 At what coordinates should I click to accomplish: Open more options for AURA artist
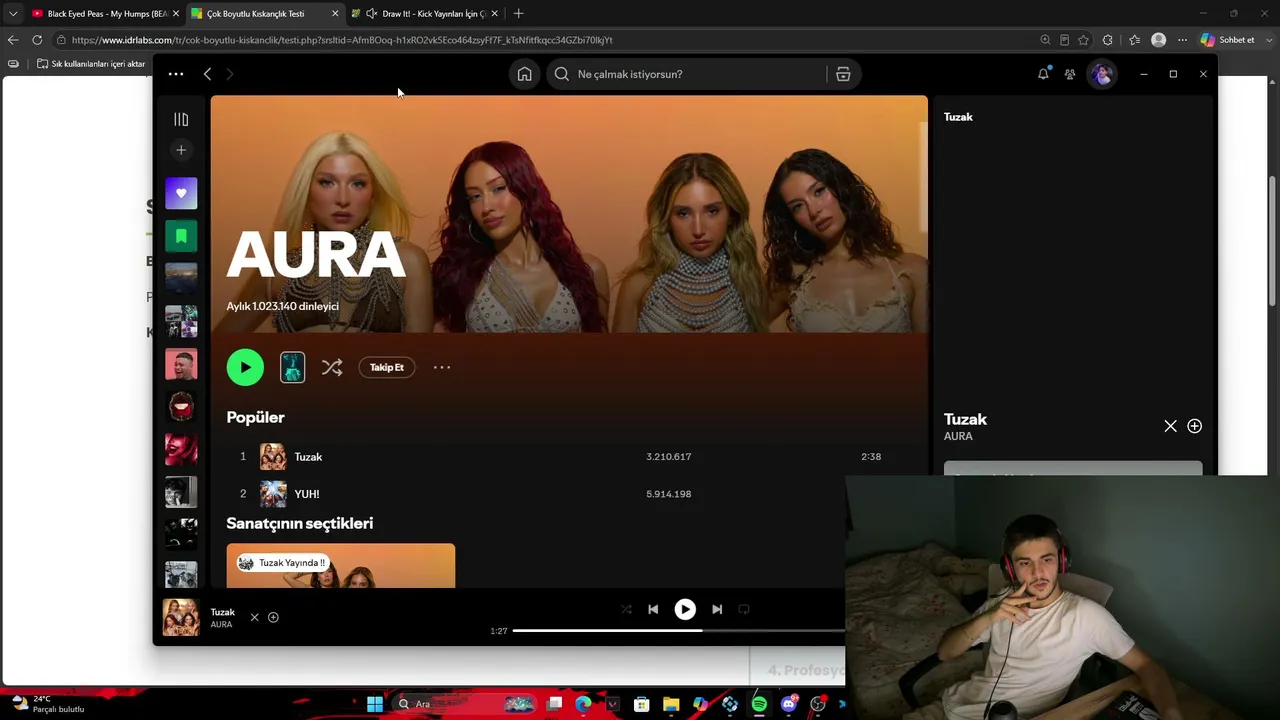pos(442,367)
